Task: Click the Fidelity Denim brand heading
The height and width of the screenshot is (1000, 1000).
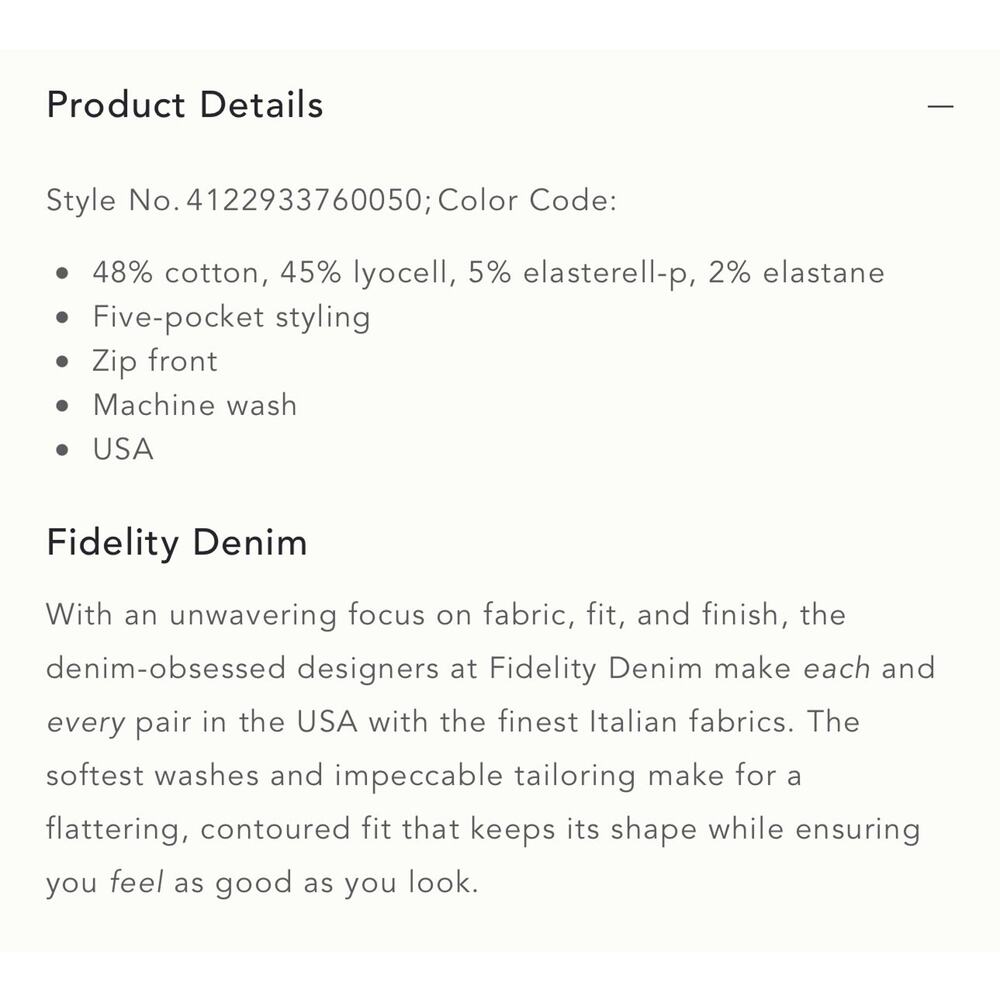Action: click(177, 543)
